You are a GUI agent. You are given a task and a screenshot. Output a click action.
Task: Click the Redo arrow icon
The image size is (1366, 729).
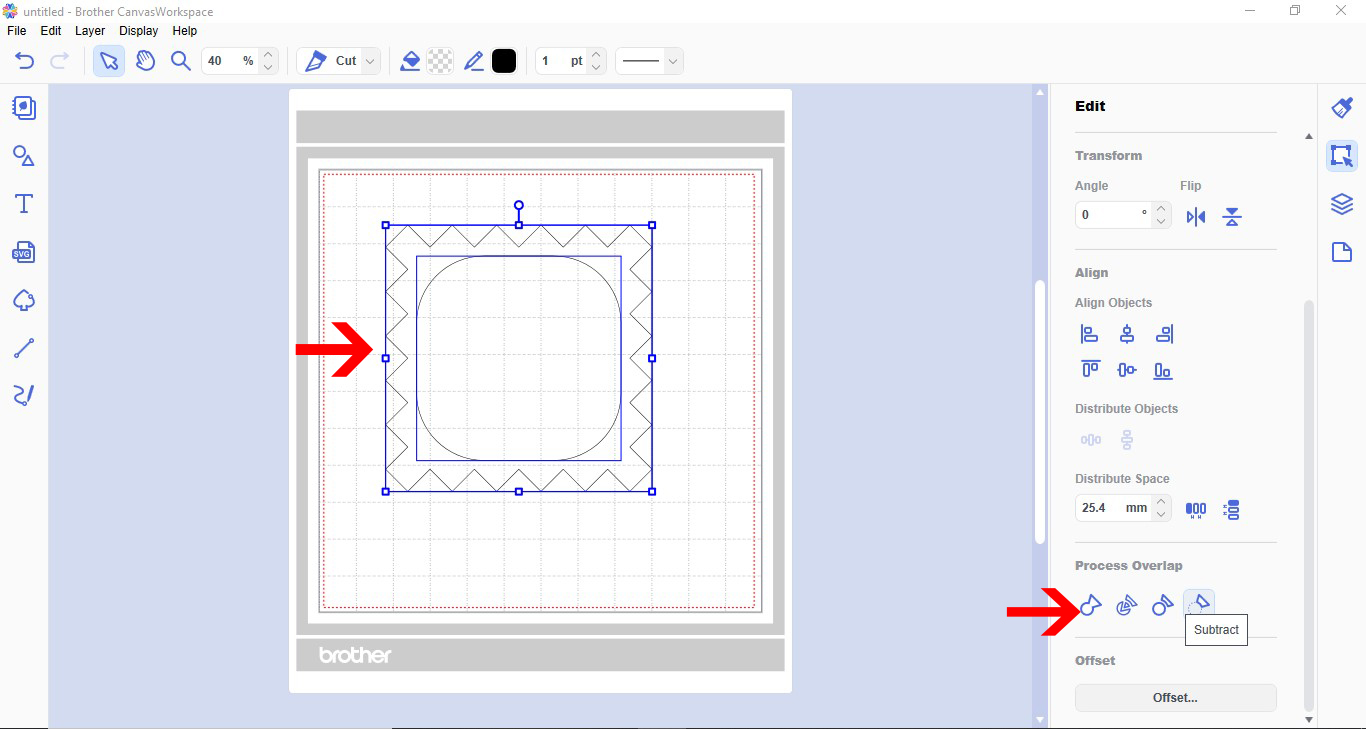(59, 61)
